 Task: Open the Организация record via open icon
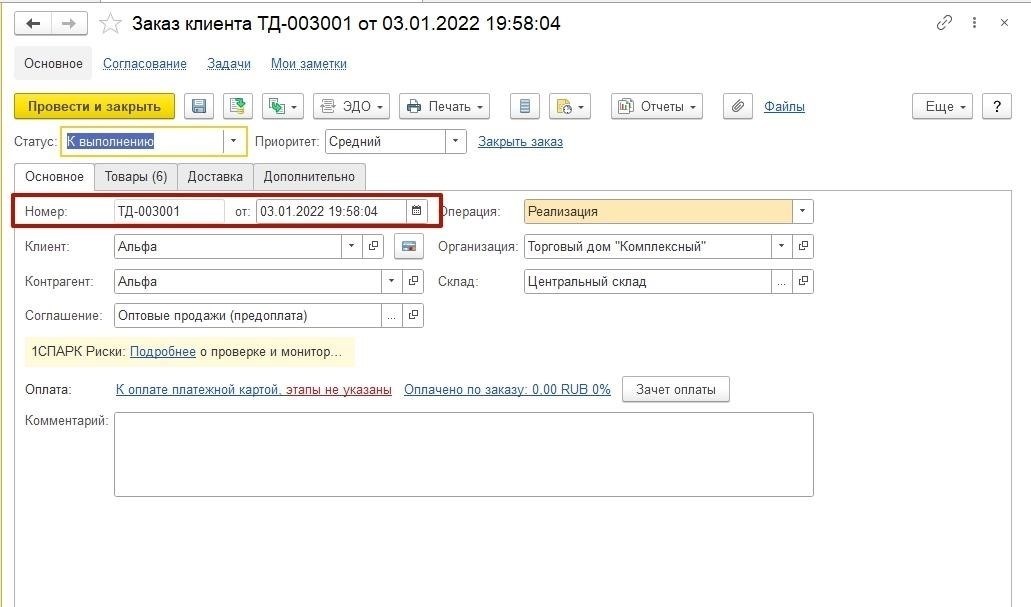coord(803,247)
